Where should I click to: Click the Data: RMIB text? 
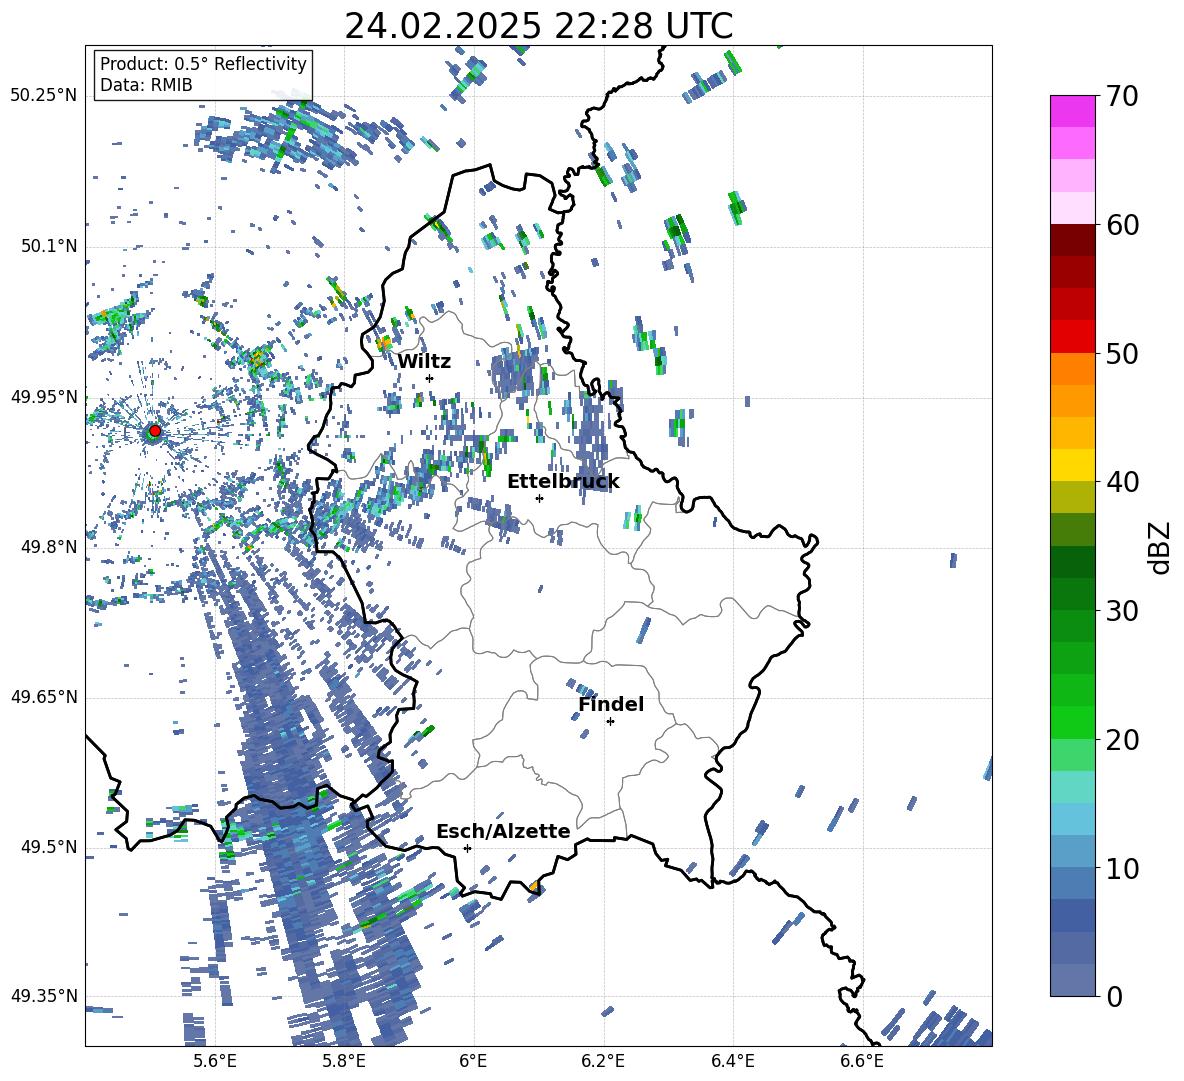[x=146, y=85]
